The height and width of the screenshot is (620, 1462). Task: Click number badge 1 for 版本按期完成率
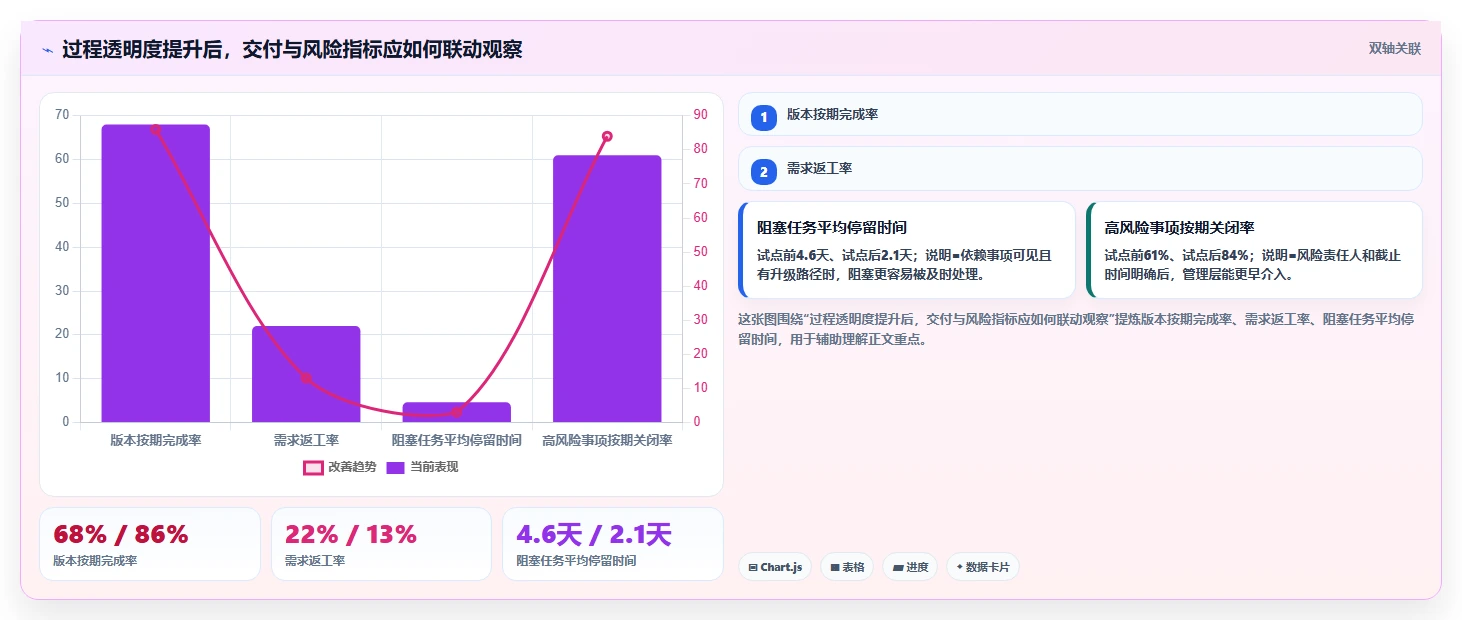tap(764, 118)
